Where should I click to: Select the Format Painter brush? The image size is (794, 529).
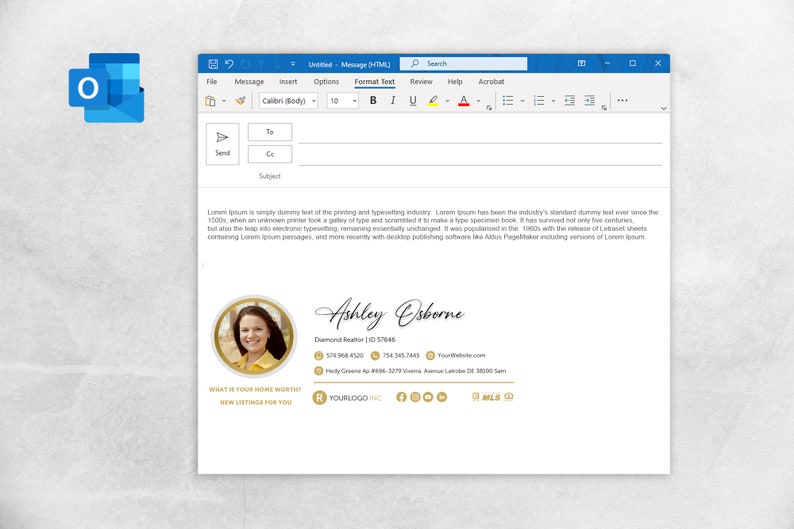(x=241, y=101)
